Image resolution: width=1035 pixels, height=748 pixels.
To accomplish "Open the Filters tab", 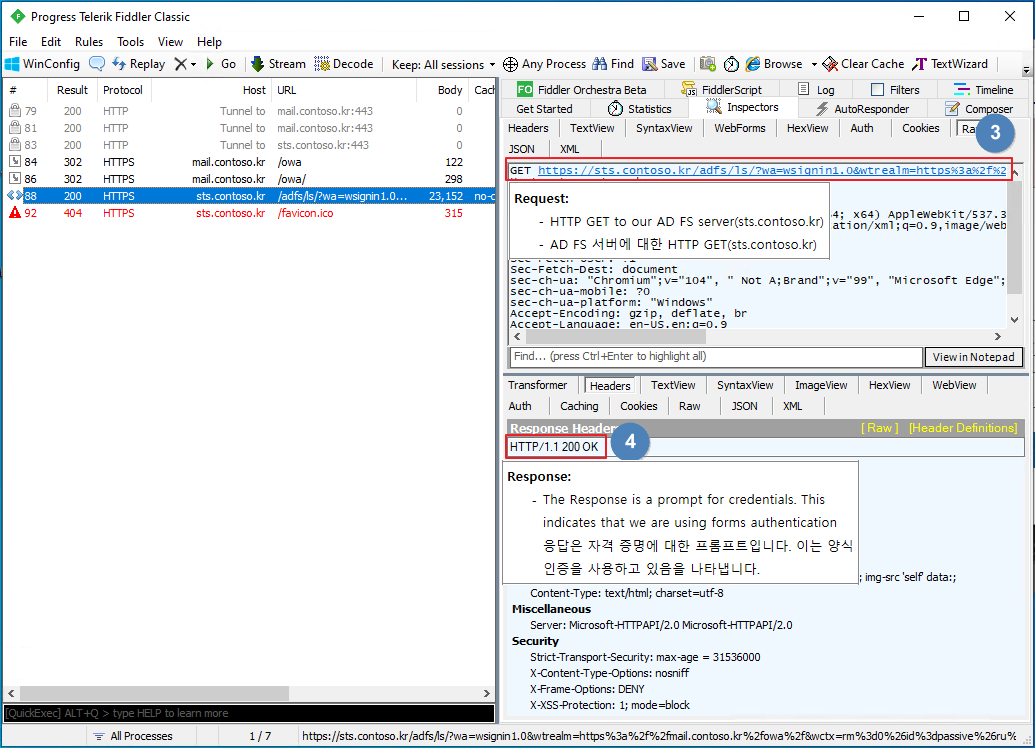I will coord(895,90).
